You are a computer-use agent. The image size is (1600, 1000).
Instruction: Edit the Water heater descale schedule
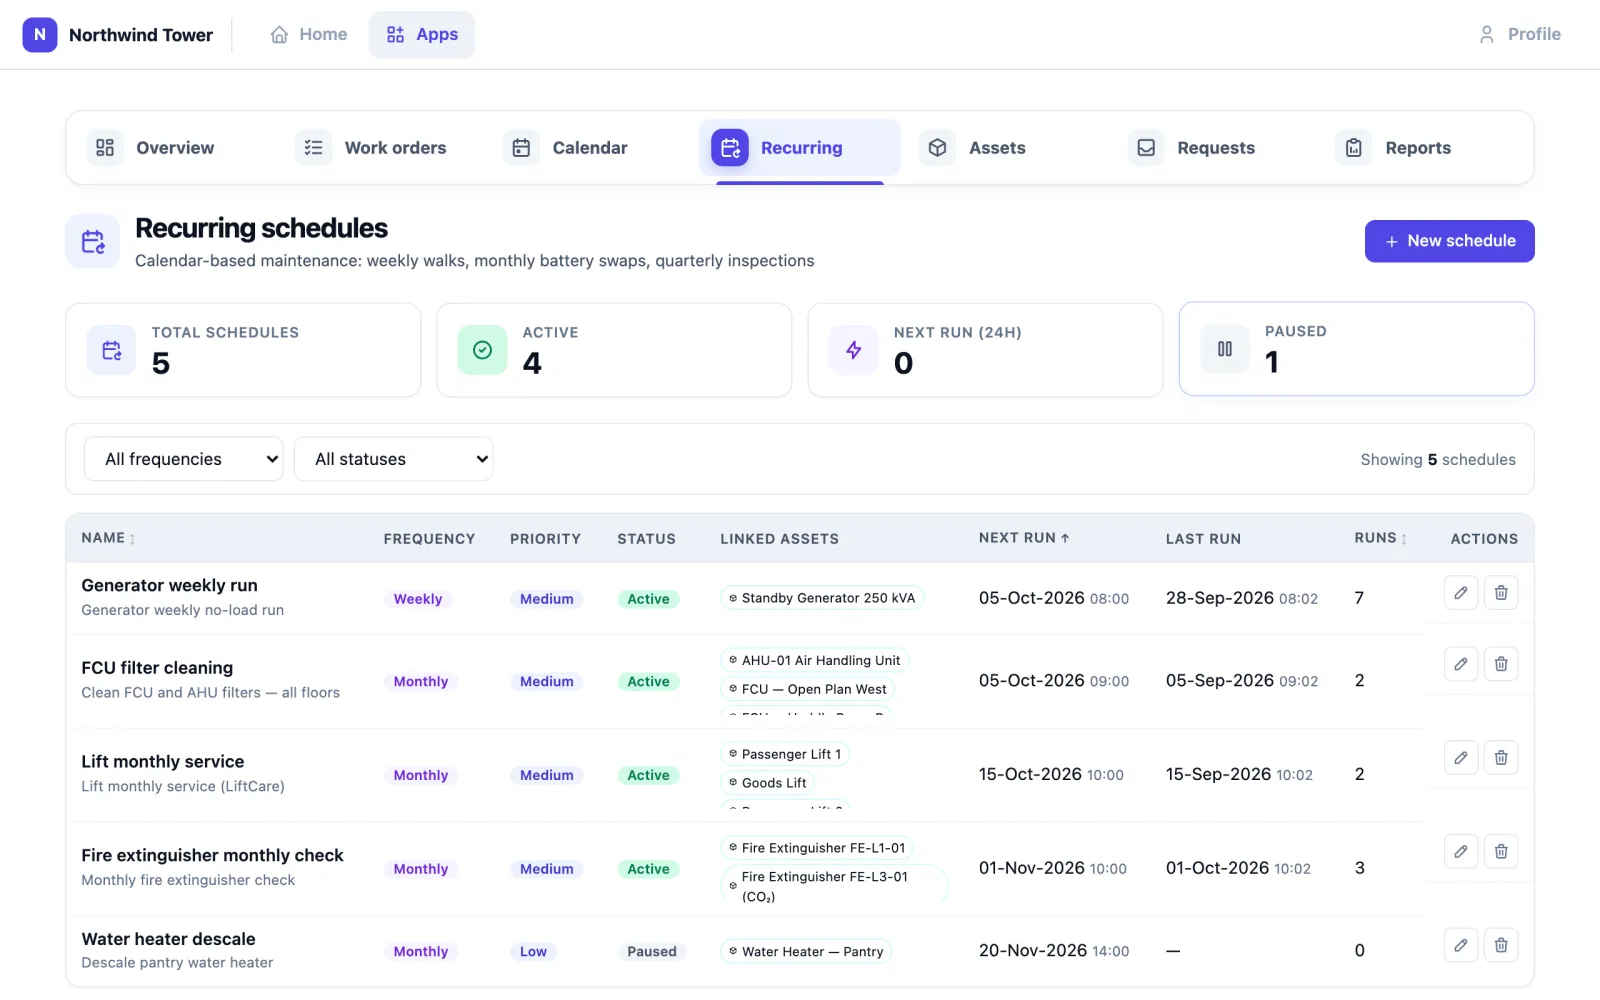tap(1461, 945)
